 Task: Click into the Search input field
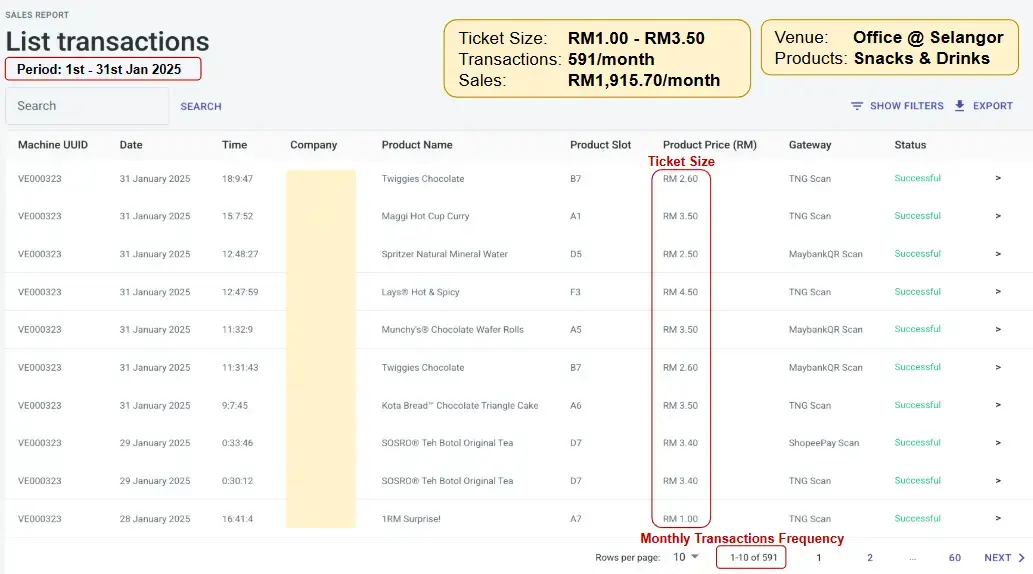pos(87,106)
